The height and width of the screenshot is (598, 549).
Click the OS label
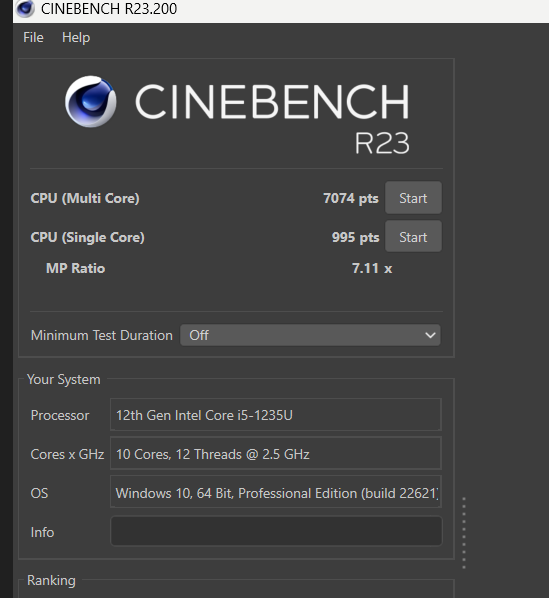(39, 493)
